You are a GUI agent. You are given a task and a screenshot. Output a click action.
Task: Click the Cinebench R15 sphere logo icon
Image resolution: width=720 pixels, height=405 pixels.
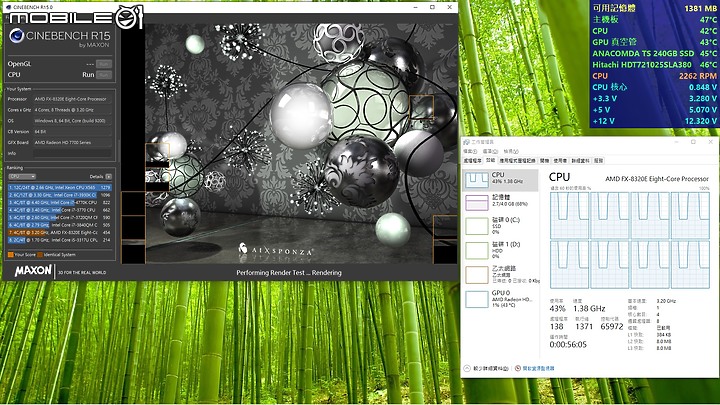[17, 36]
